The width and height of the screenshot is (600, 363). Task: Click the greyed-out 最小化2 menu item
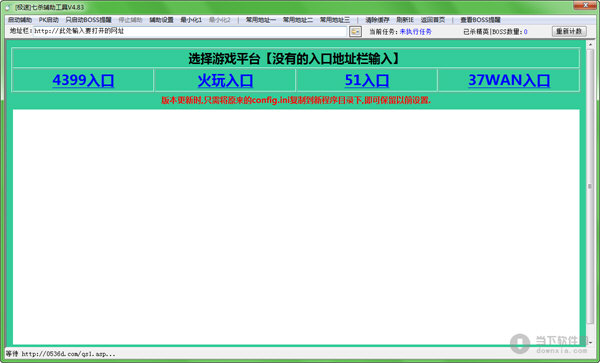[x=220, y=20]
